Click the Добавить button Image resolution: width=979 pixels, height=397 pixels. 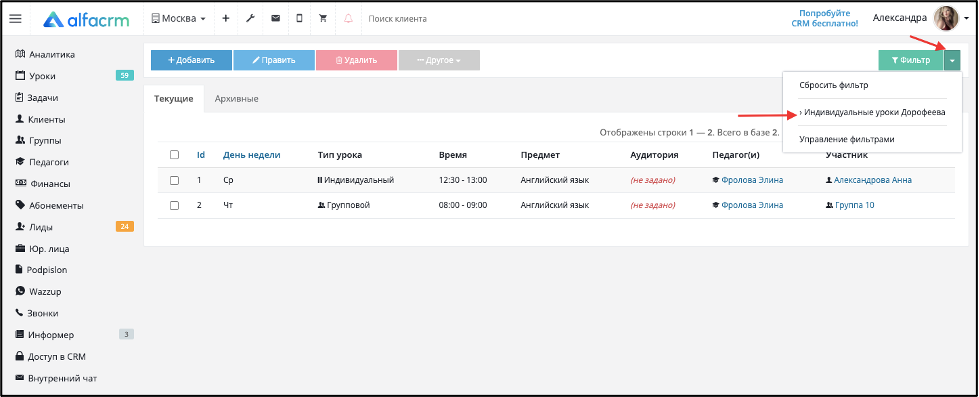191,61
